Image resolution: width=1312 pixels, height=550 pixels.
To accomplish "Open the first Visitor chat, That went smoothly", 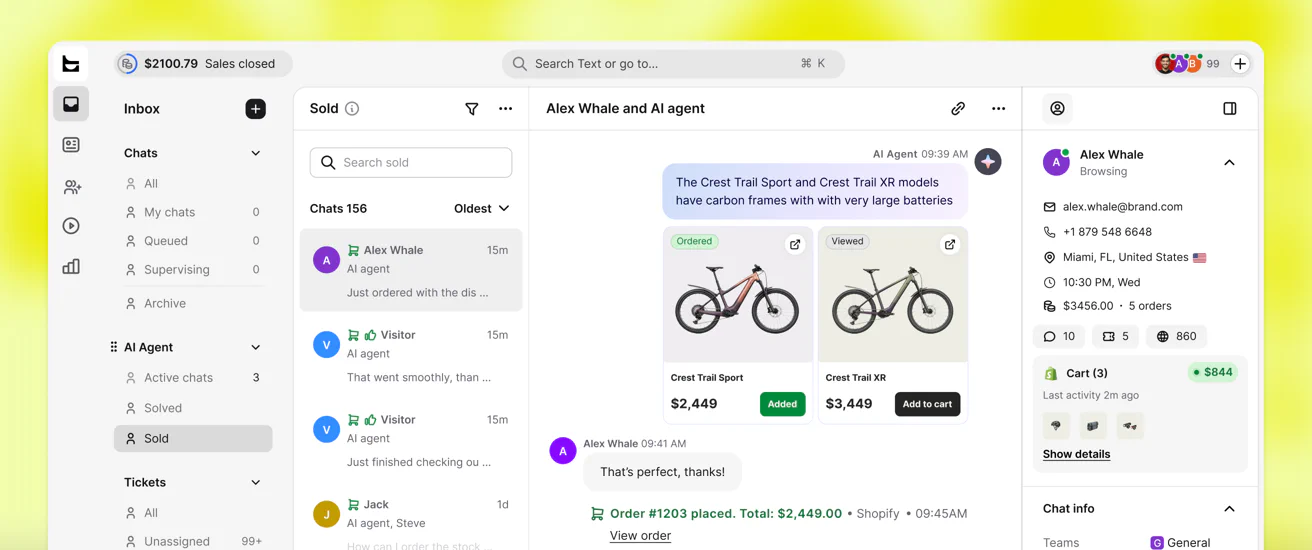I will (x=411, y=356).
